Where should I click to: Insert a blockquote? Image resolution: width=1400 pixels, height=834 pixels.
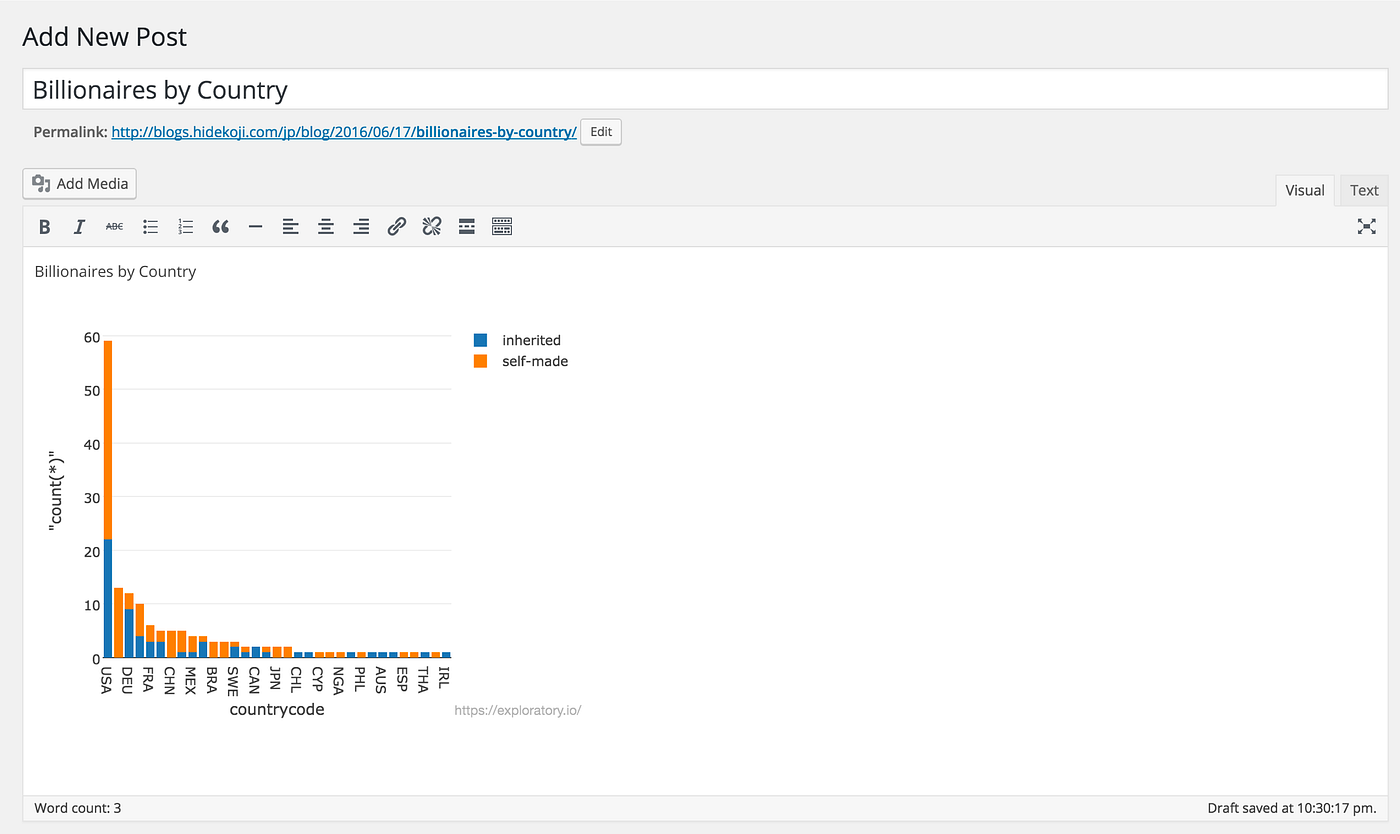[220, 226]
